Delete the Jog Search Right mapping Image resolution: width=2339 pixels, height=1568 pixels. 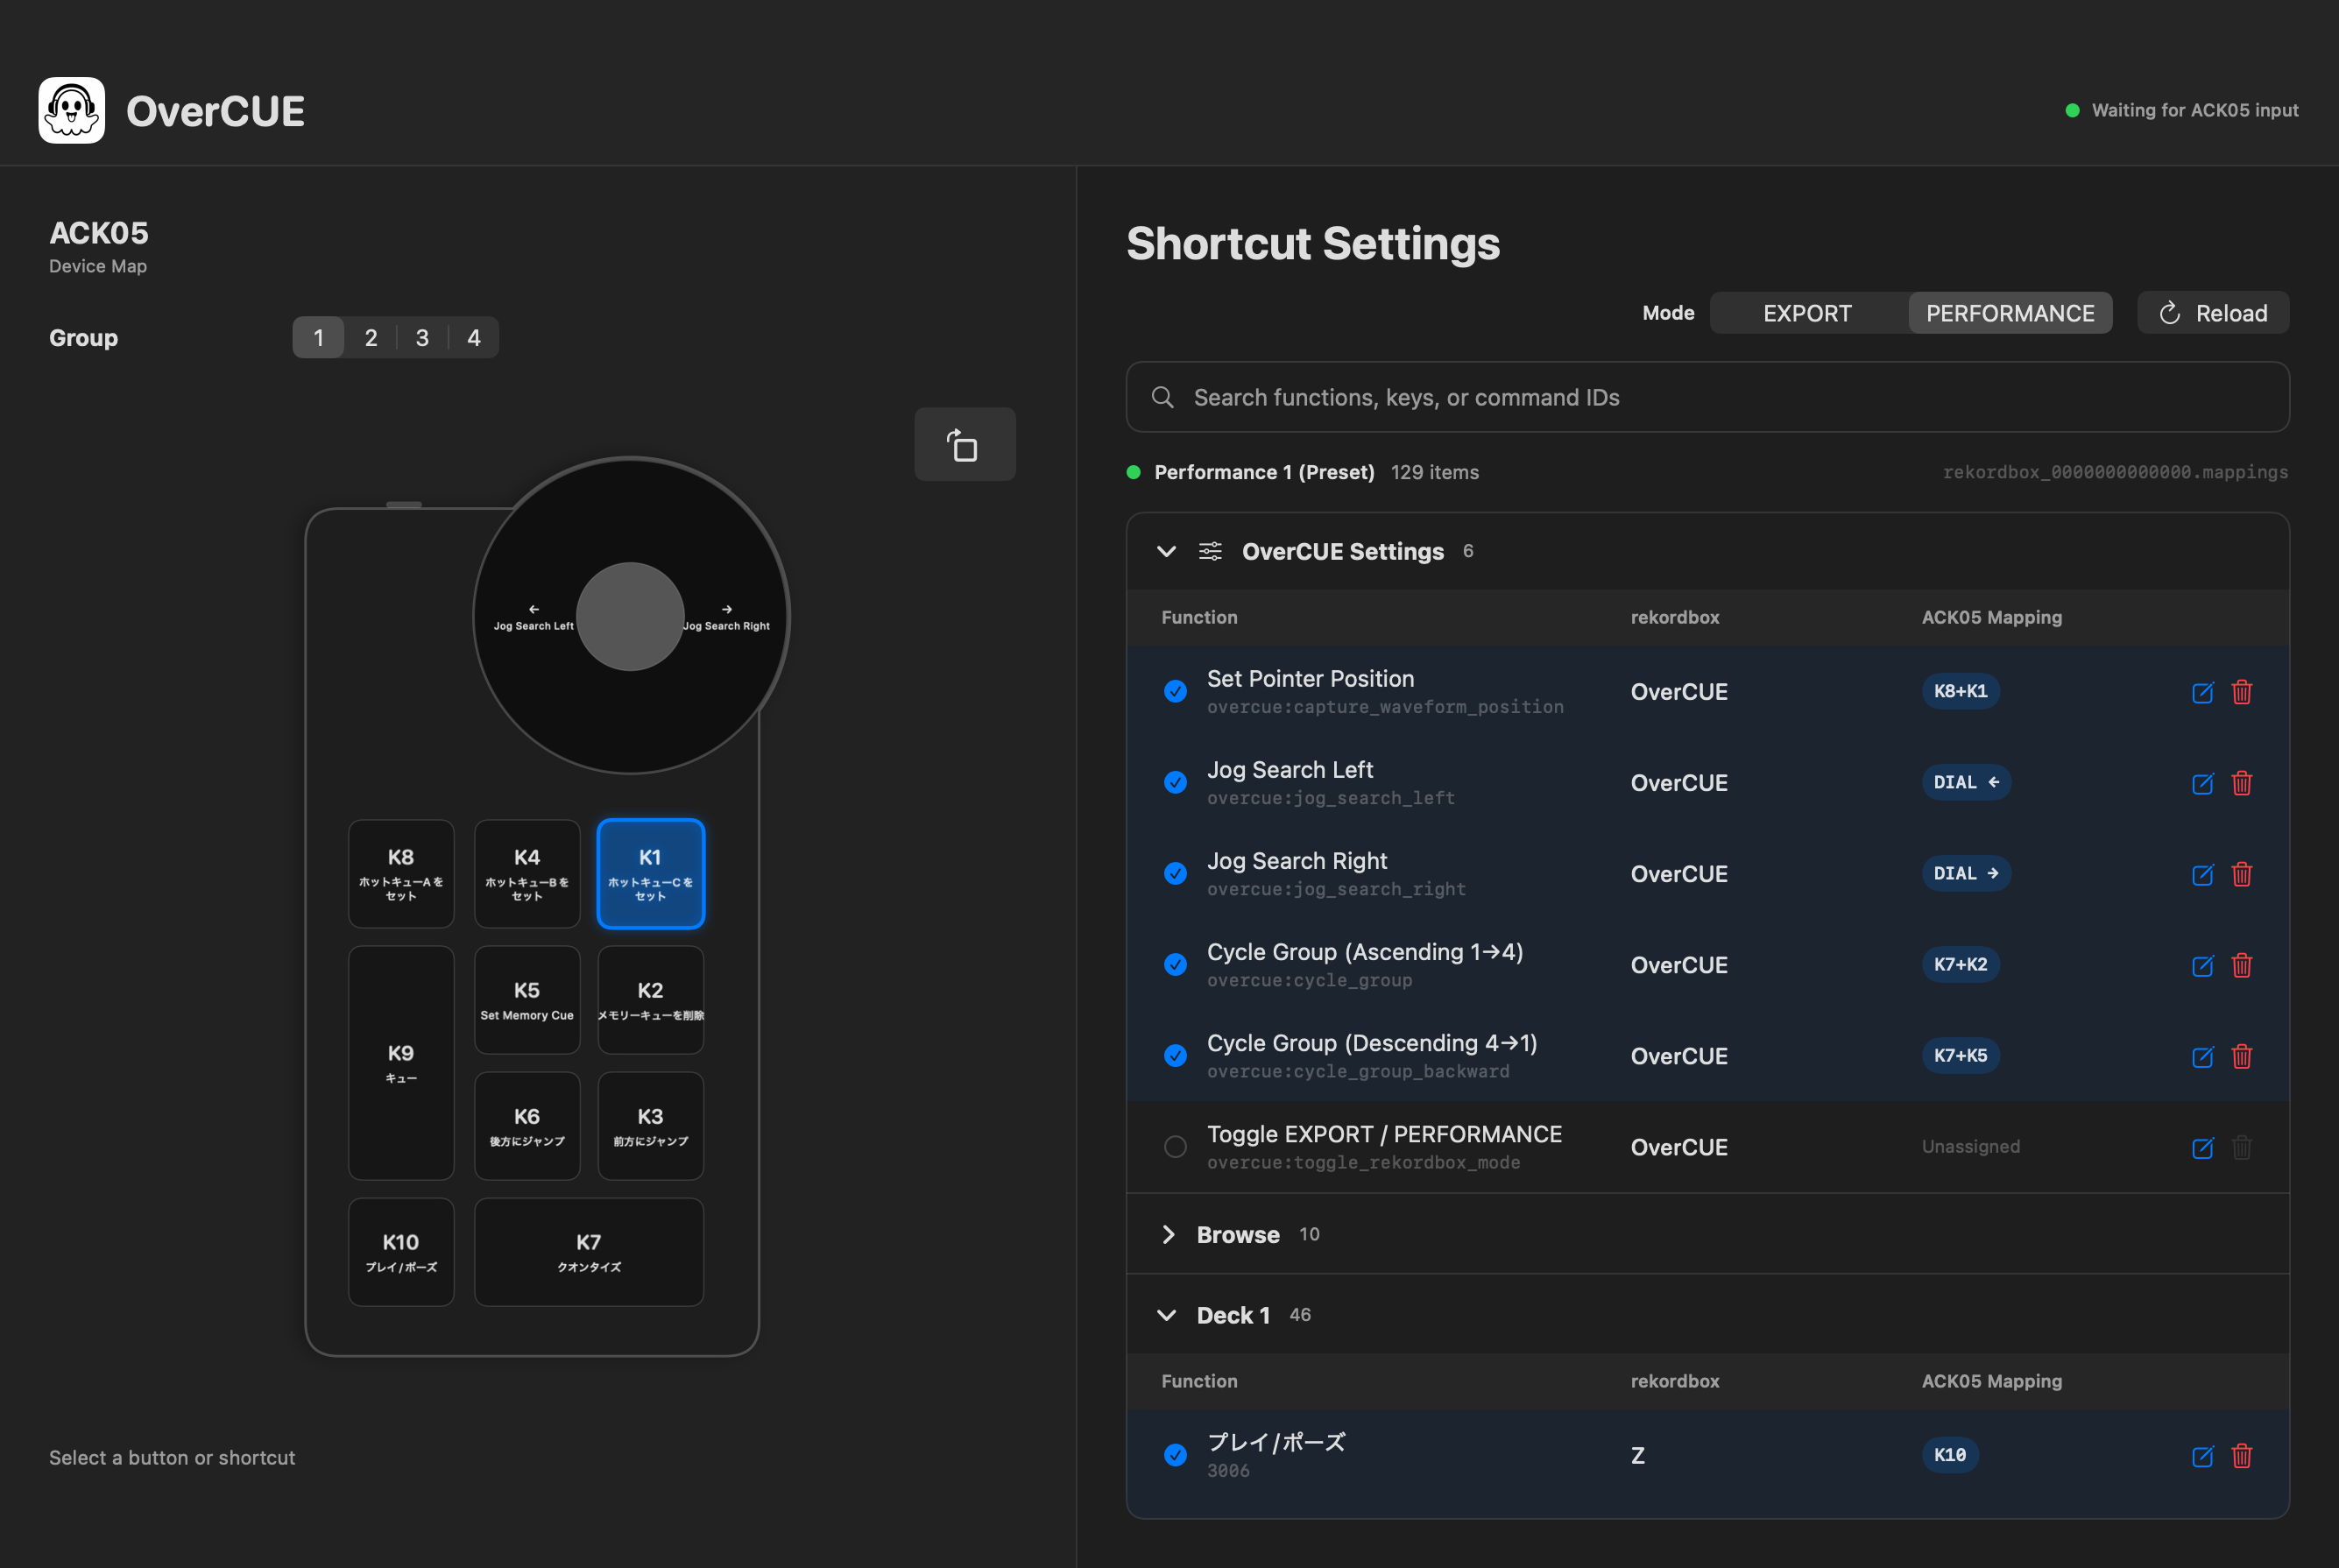tap(2241, 874)
